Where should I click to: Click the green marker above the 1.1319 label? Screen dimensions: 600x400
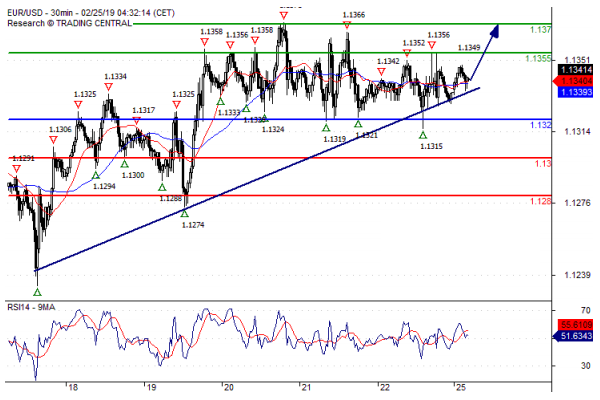pos(326,127)
